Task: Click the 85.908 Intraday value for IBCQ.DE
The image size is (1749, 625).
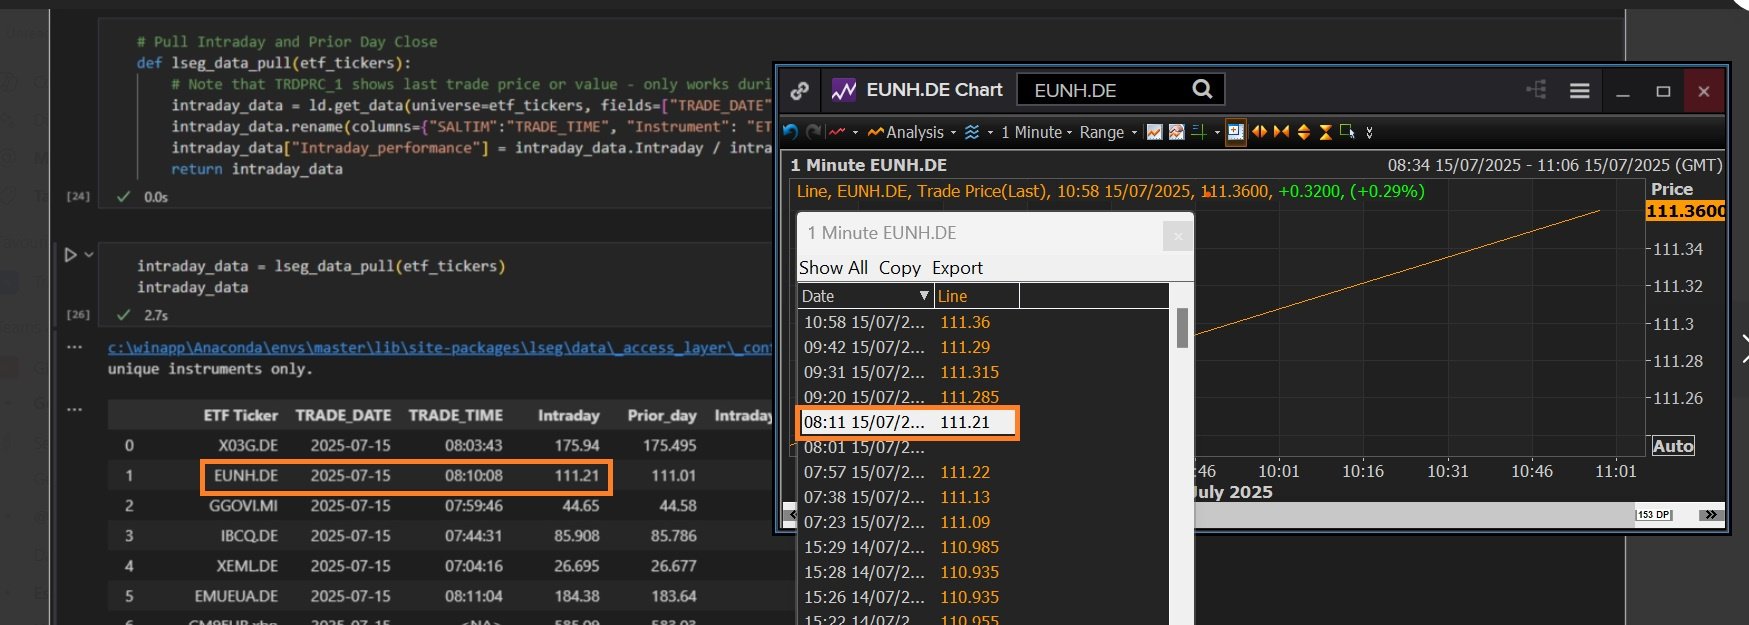Action: [x=577, y=536]
